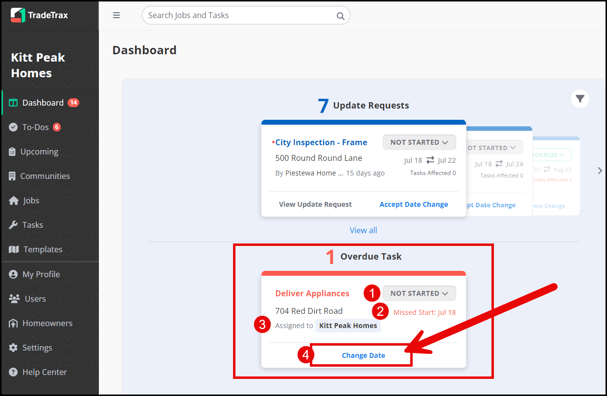Screen dimensions: 607x396
Task: Open the filter funnel icon
Action: [x=580, y=99]
